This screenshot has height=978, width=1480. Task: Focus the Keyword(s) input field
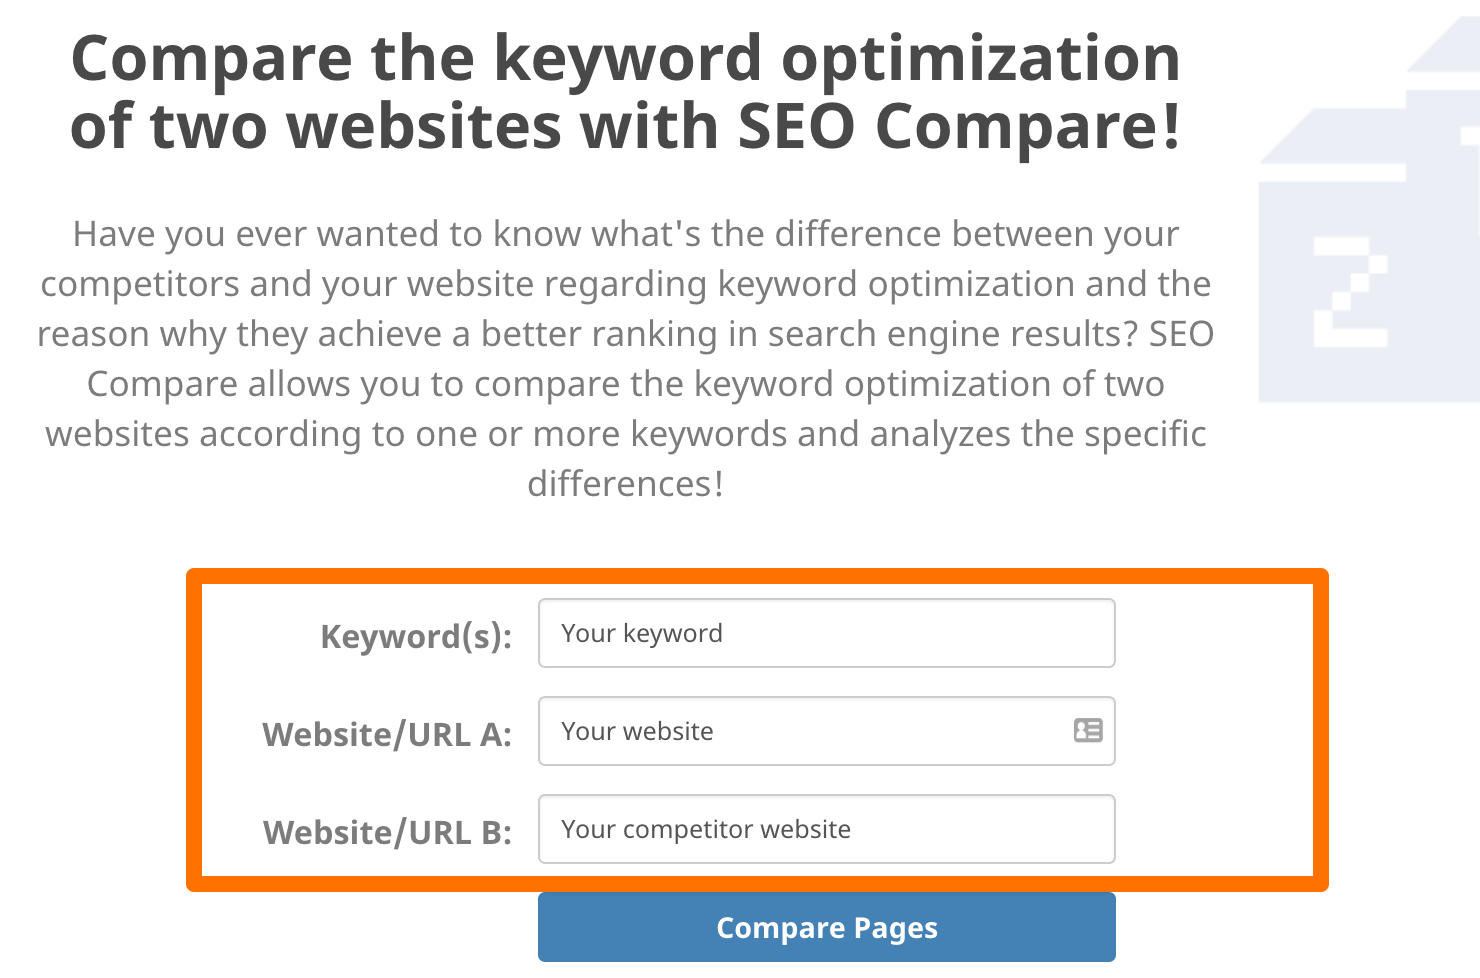tap(827, 633)
